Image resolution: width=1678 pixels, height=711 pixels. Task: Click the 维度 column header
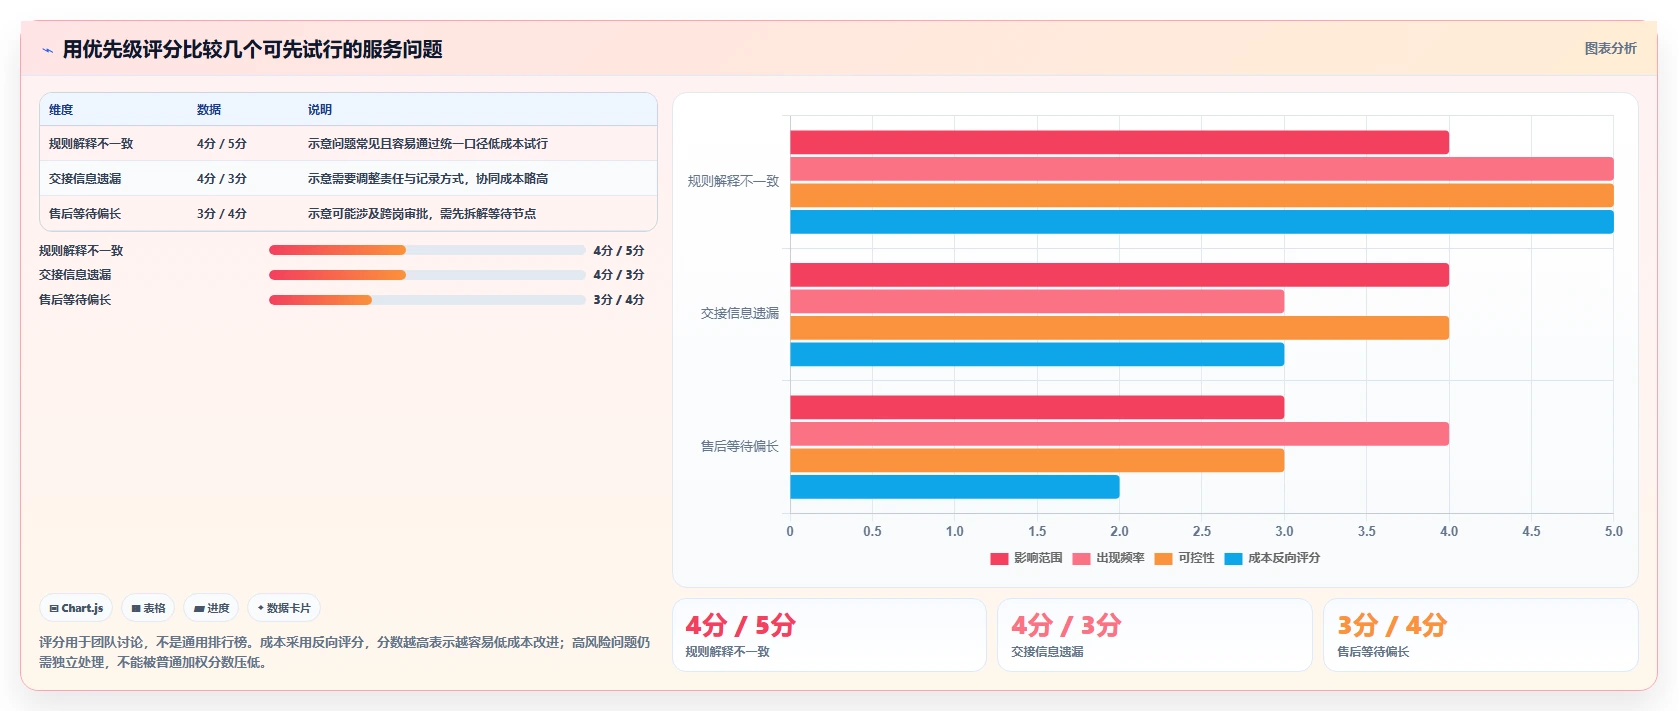point(61,110)
